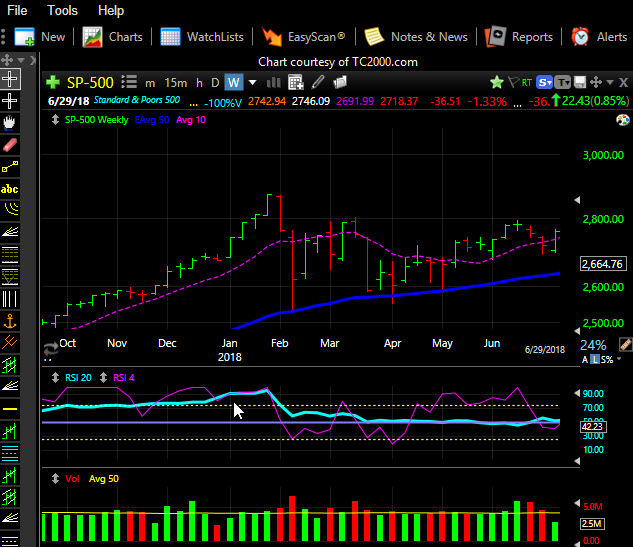This screenshot has width=633, height=547.
Task: Select the W weekly time frame
Action: click(234, 82)
